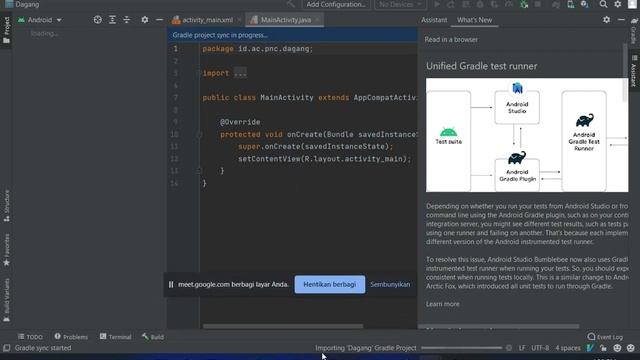The width and height of the screenshot is (640, 360).
Task: Open the SDK Manager icon
Action: pos(585,4)
